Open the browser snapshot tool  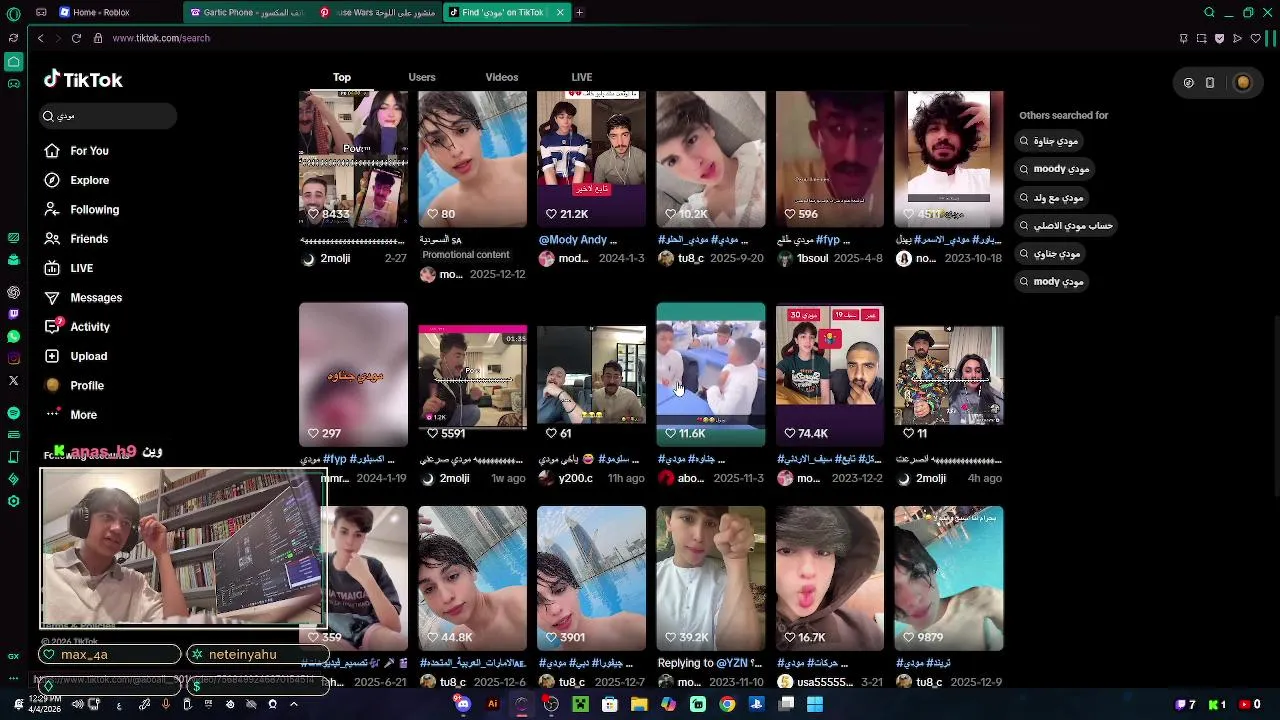click(1201, 38)
